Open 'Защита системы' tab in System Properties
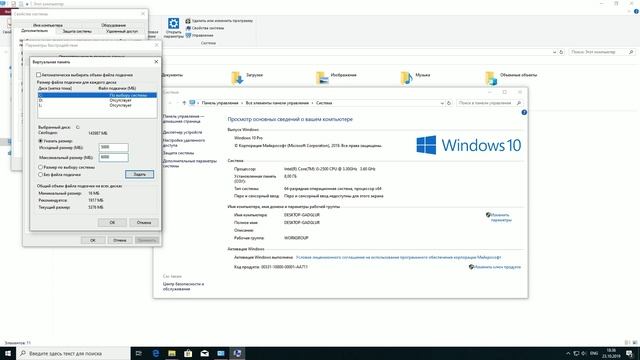 [77, 31]
